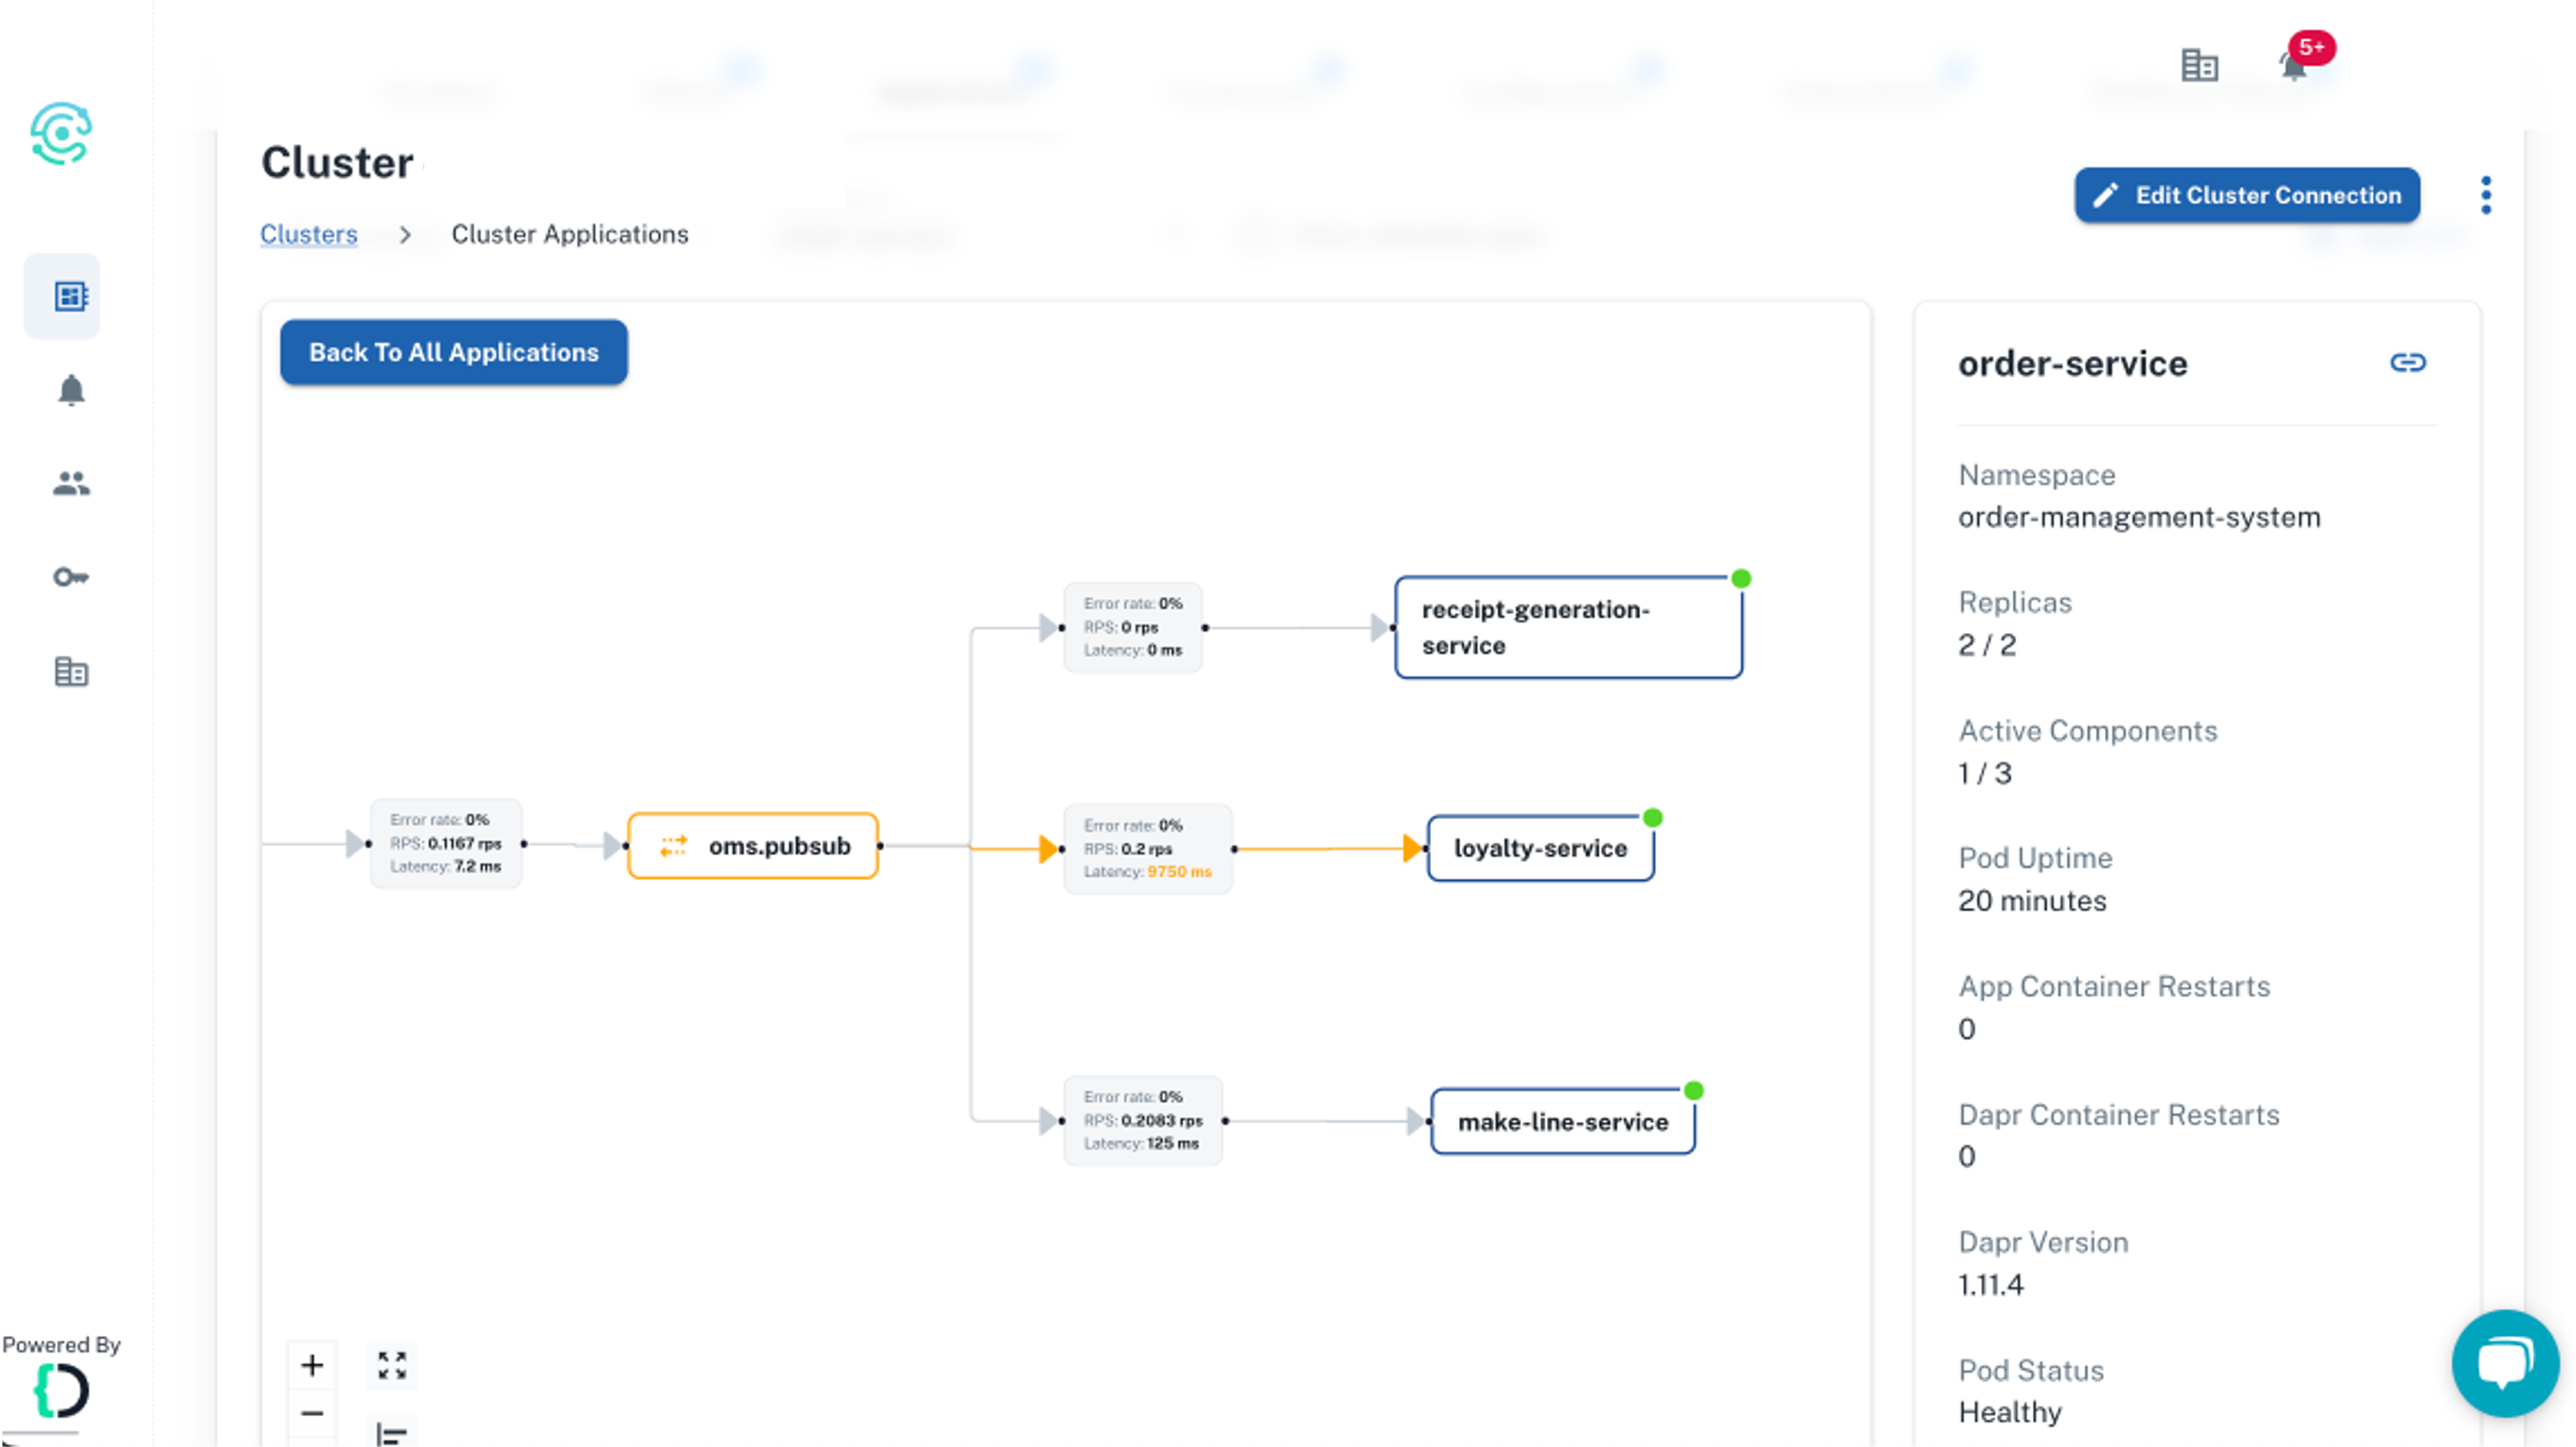The height and width of the screenshot is (1447, 2576).
Task: Select the oms.pubsub node
Action: (753, 846)
